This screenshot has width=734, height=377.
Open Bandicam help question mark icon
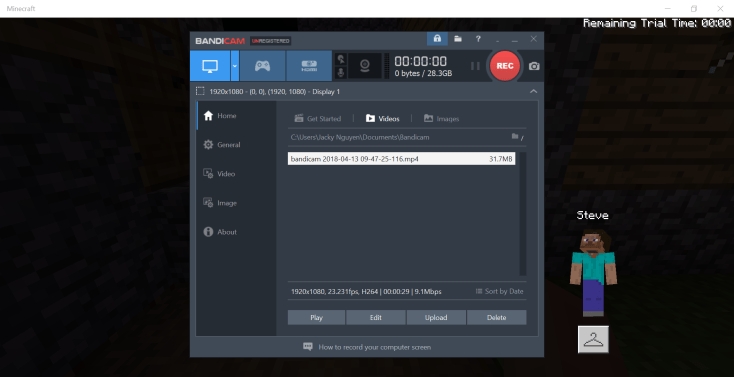tap(478, 39)
